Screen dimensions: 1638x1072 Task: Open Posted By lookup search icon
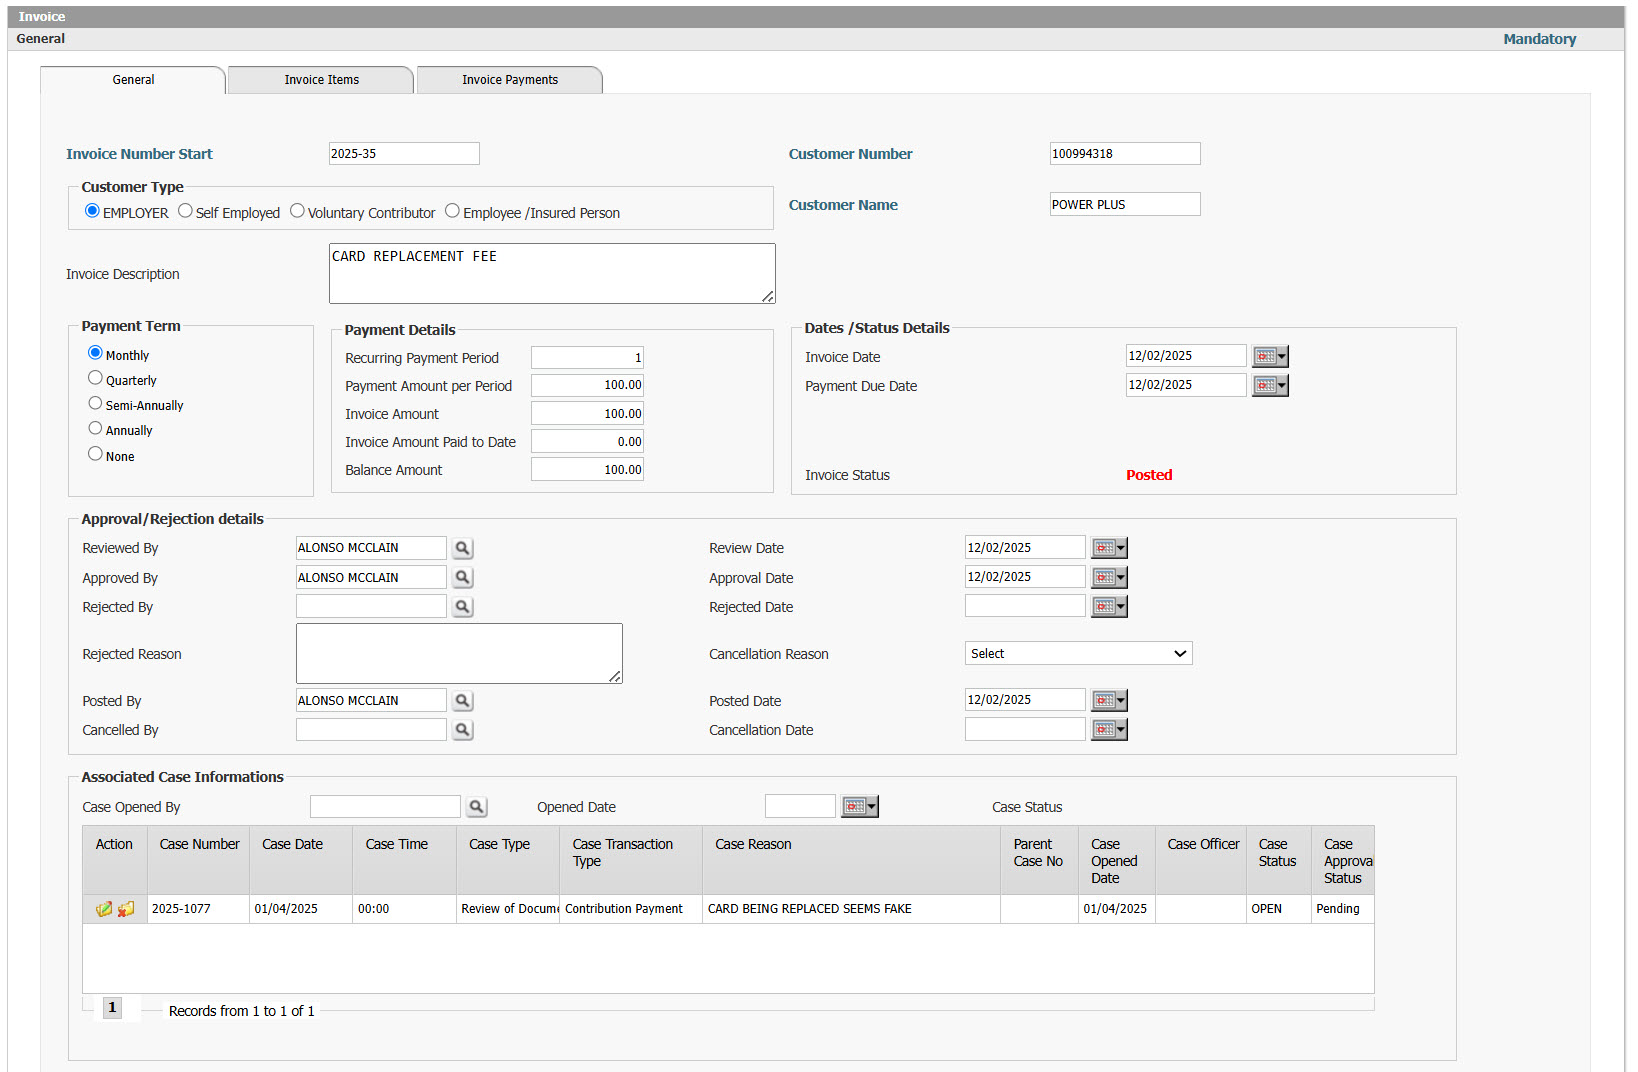(462, 701)
